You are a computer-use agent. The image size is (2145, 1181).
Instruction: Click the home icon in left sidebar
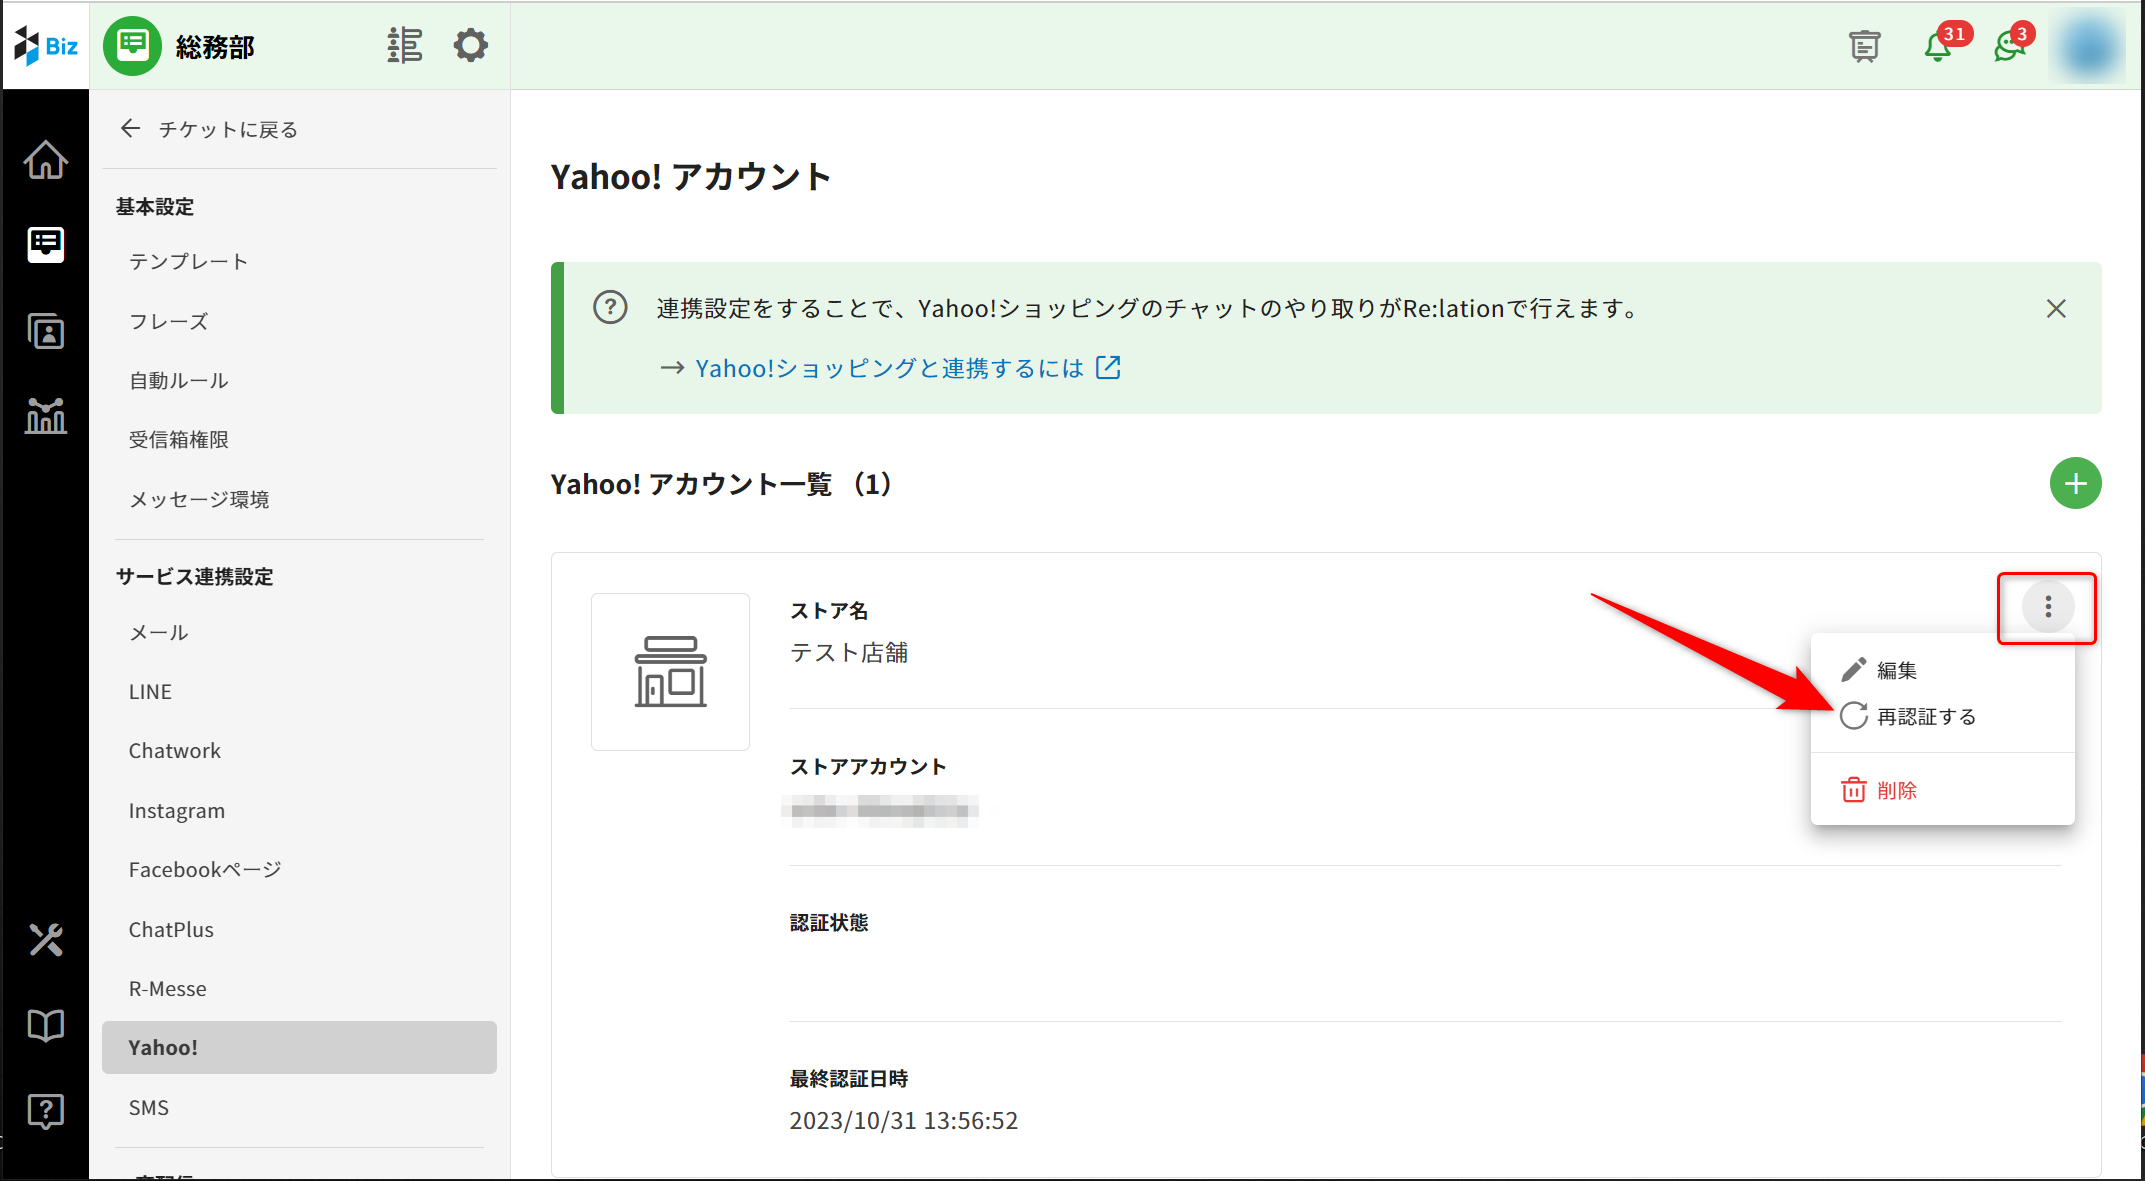45,160
